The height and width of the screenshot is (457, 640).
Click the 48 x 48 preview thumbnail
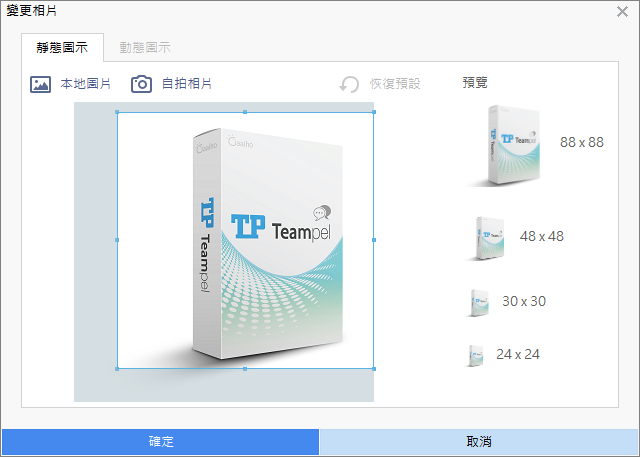click(x=487, y=239)
